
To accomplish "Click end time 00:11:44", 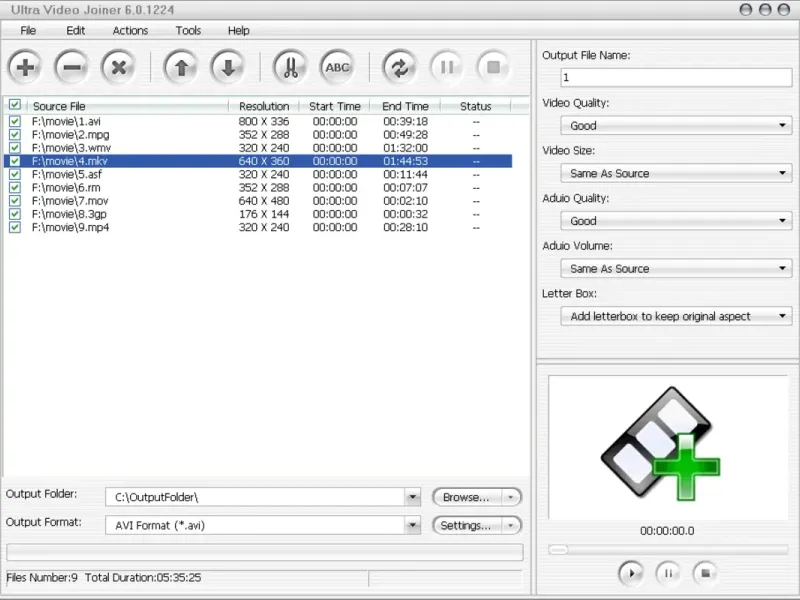I will point(406,174).
